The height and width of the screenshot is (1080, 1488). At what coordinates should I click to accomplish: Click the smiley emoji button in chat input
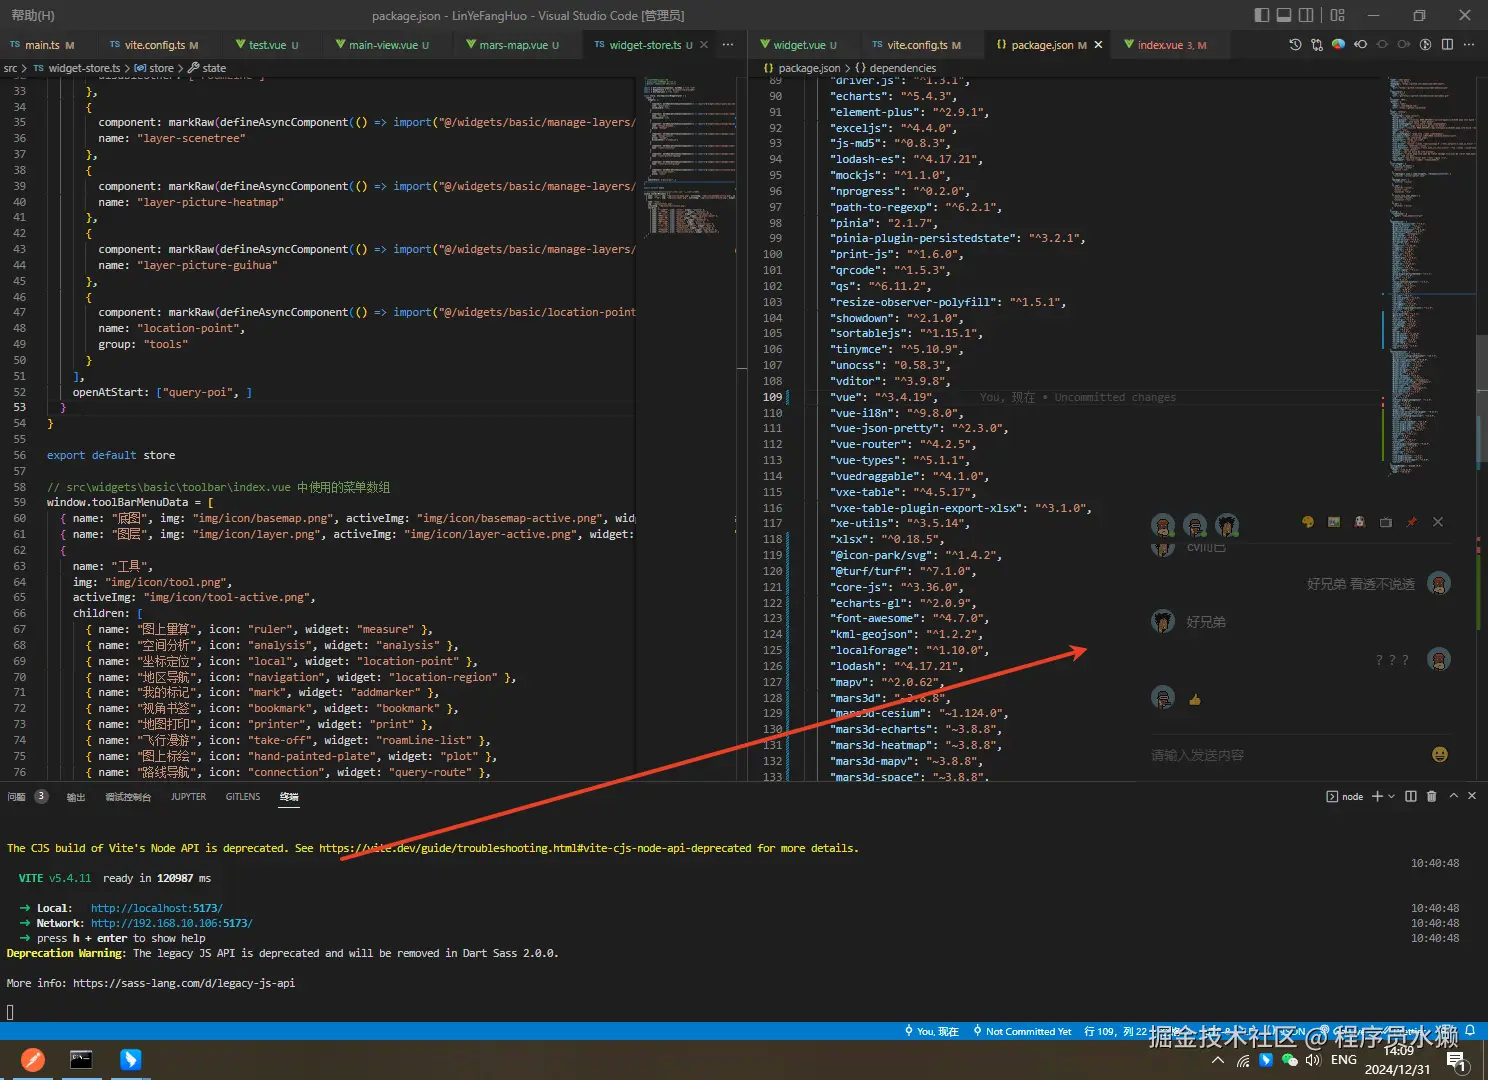coord(1439,755)
